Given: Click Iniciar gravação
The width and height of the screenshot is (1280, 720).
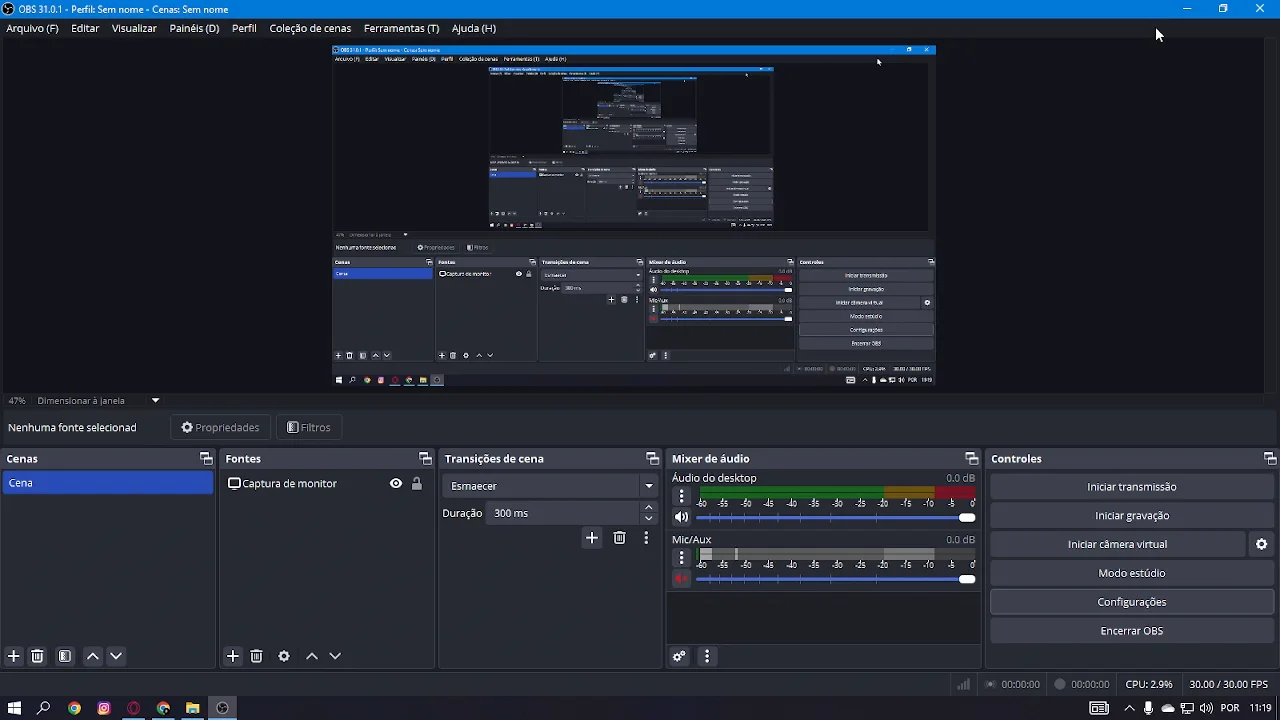Looking at the screenshot, I should click(x=1132, y=516).
